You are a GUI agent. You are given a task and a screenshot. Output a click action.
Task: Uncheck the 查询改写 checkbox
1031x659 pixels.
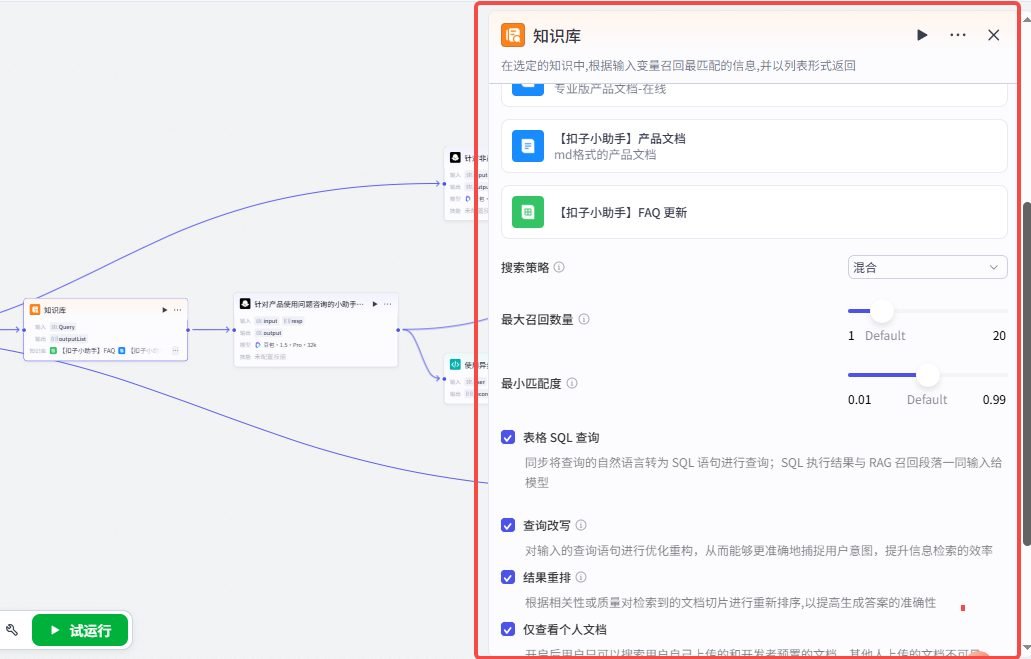(x=508, y=525)
